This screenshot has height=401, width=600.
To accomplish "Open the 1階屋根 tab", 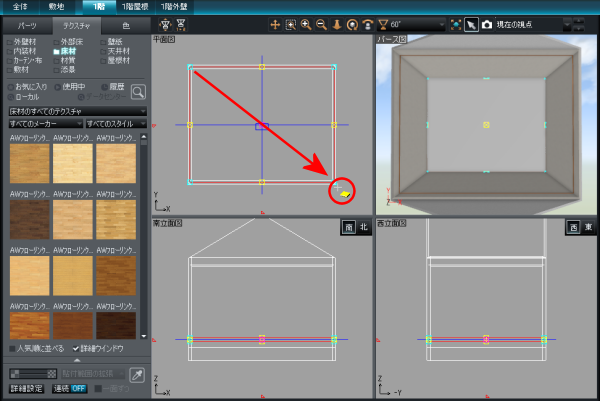I will click(129, 6).
